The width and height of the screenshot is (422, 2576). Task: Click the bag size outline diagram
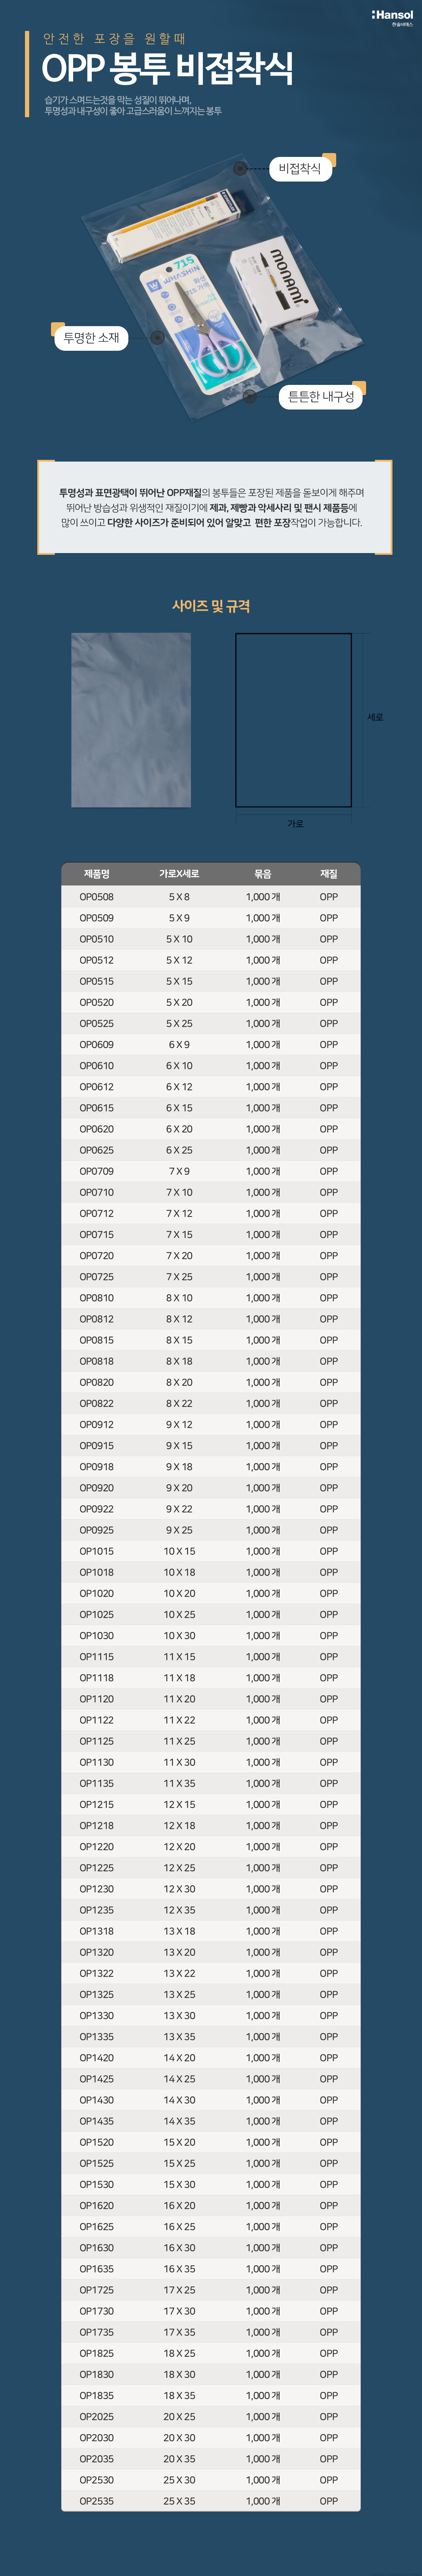click(293, 720)
